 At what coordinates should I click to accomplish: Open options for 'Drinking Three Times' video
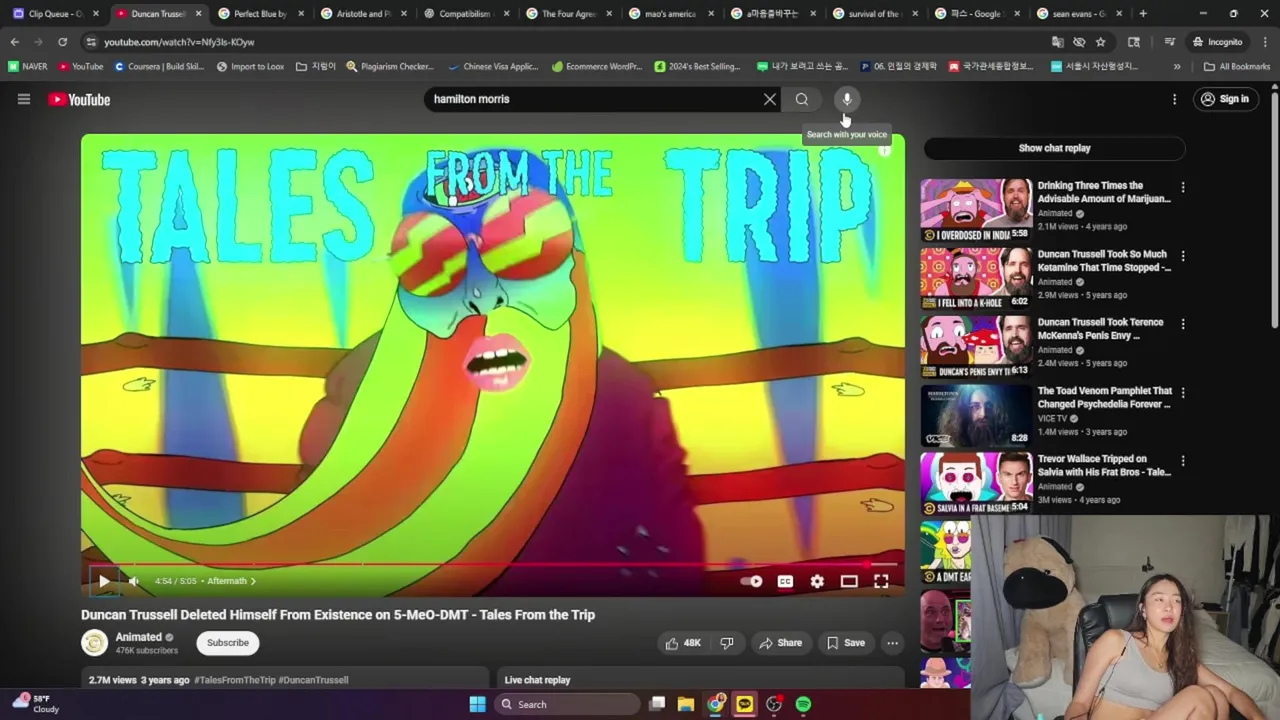[x=1183, y=188]
